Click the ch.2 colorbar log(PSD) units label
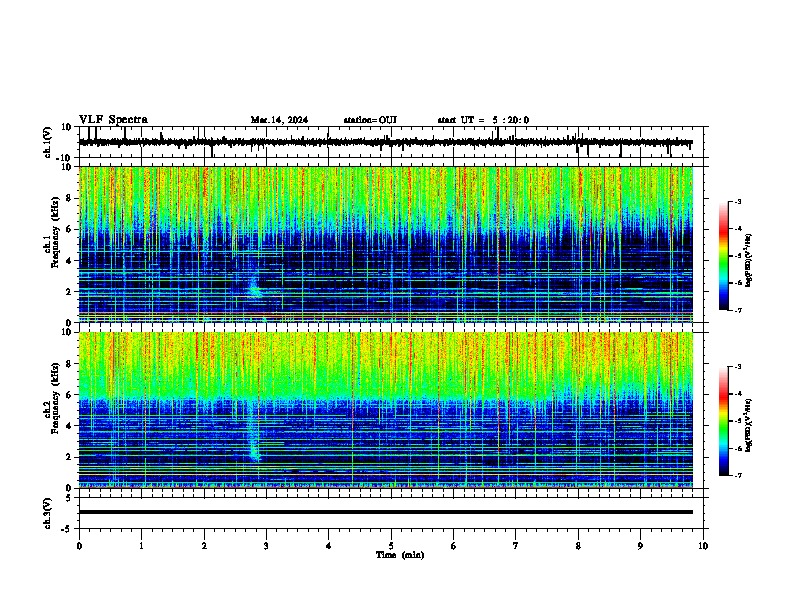This screenshot has height=612, width=792. pos(749,425)
